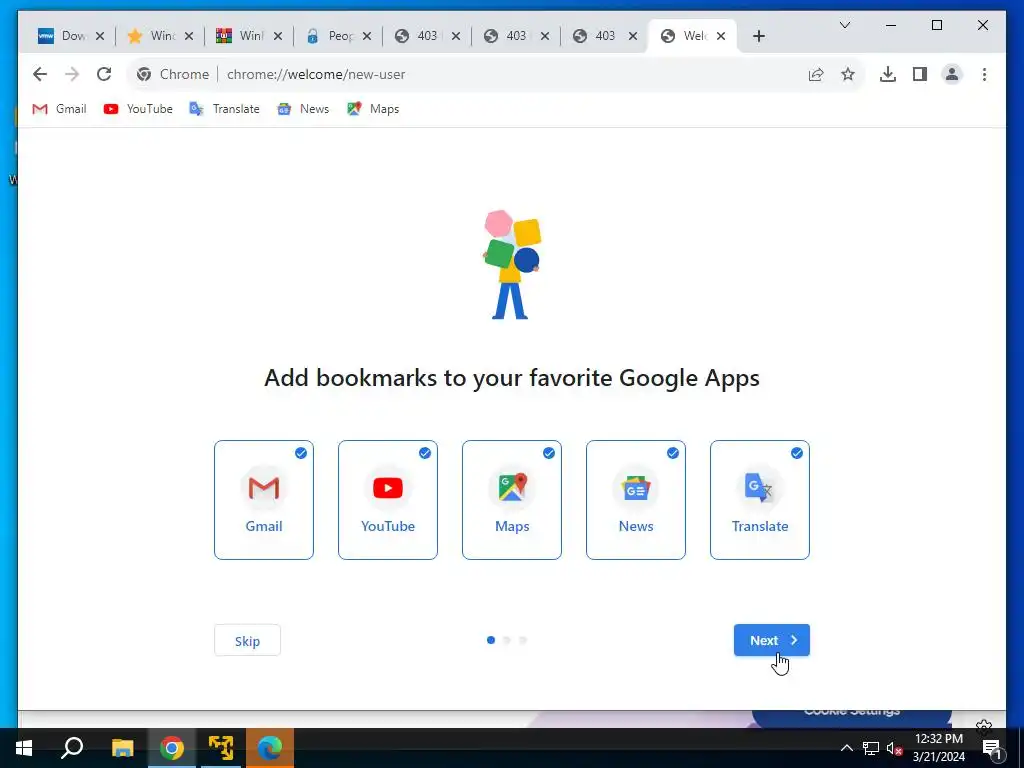The width and height of the screenshot is (1024, 768).
Task: Click the muted speaker tray icon
Action: click(894, 748)
